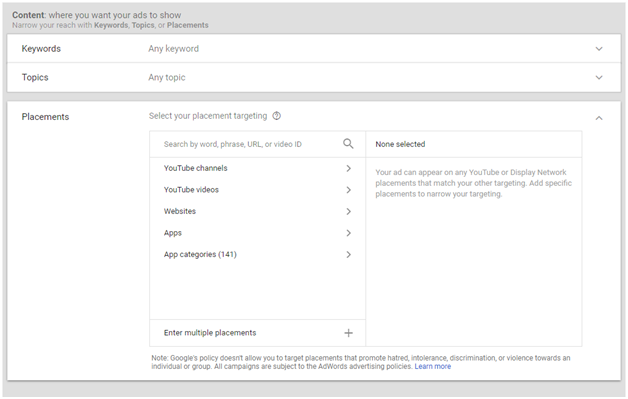The image size is (628, 399).
Task: Click the Apps row chevron
Action: pos(348,233)
